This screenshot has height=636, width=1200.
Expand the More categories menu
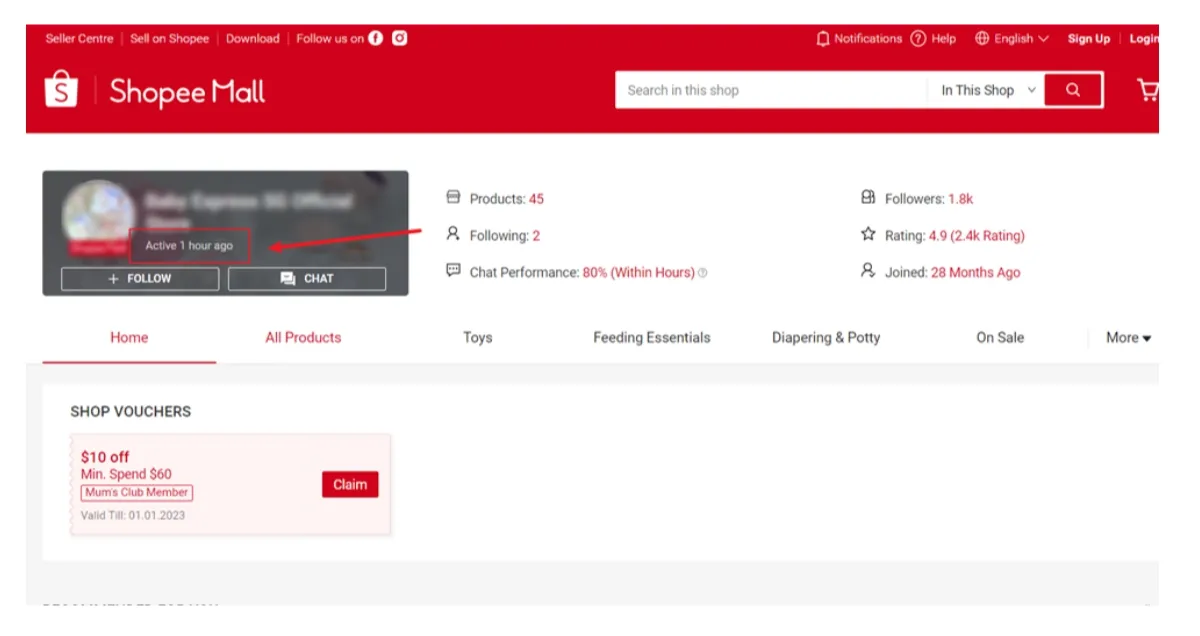pos(1128,338)
